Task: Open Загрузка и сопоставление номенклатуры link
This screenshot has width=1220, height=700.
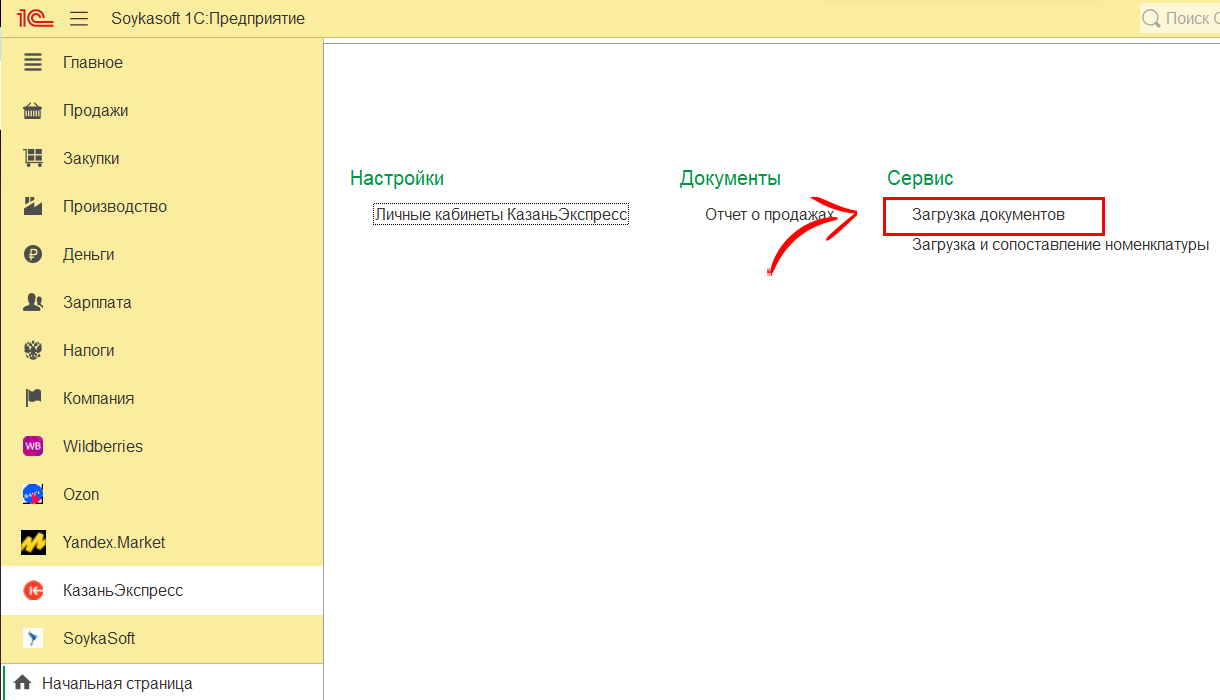Action: (x=1060, y=245)
